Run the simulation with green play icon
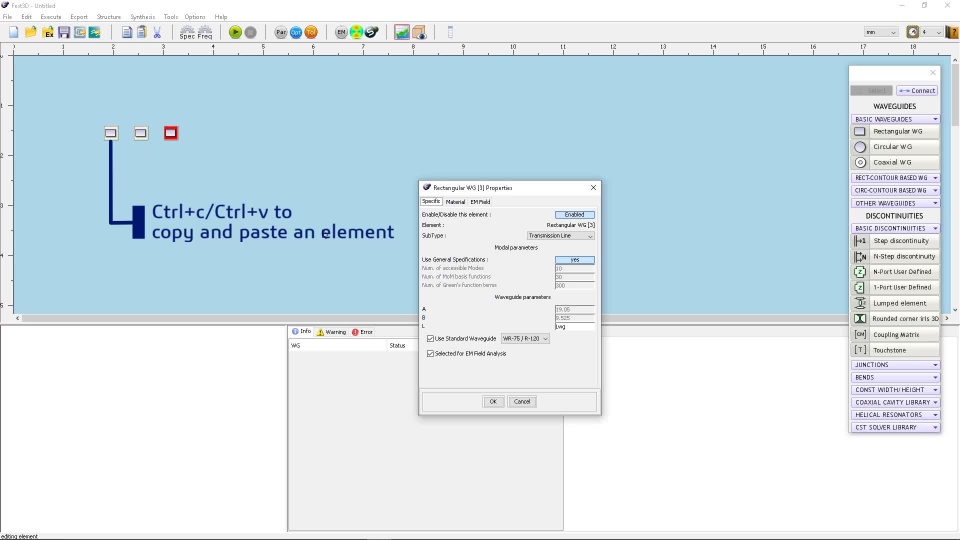Screen dimensions: 960x540 [x=235, y=32]
